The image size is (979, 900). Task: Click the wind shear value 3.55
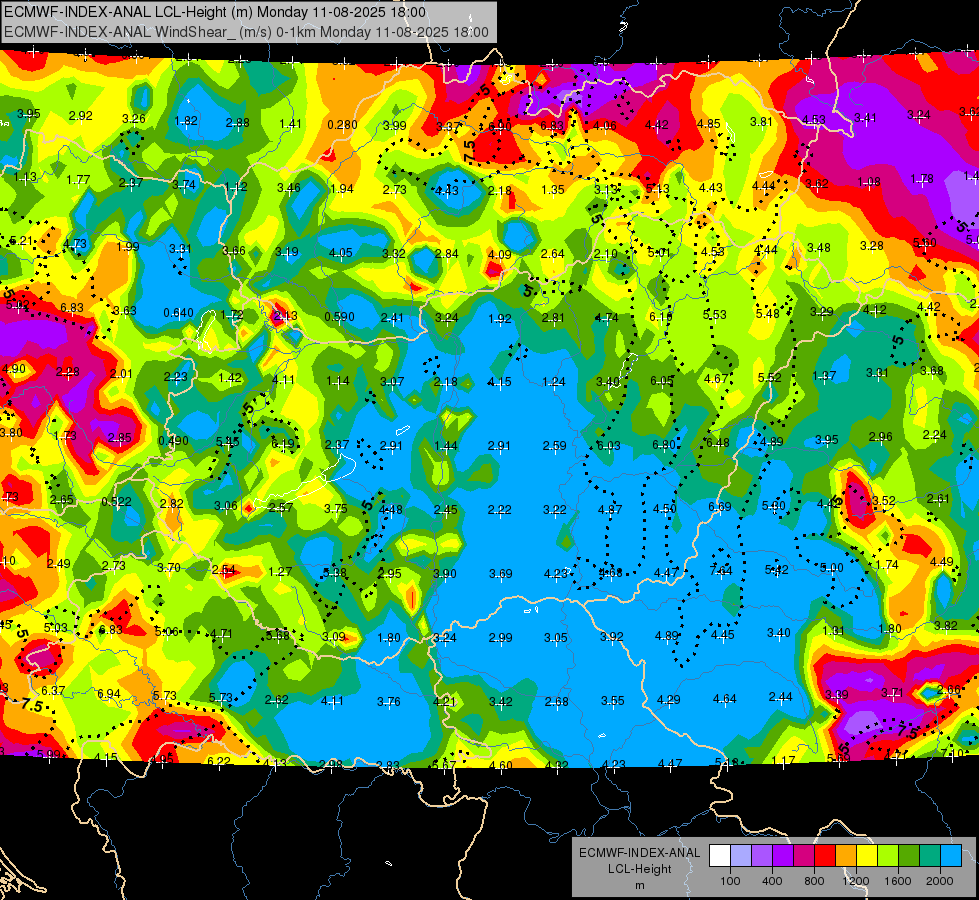pyautogui.click(x=612, y=701)
